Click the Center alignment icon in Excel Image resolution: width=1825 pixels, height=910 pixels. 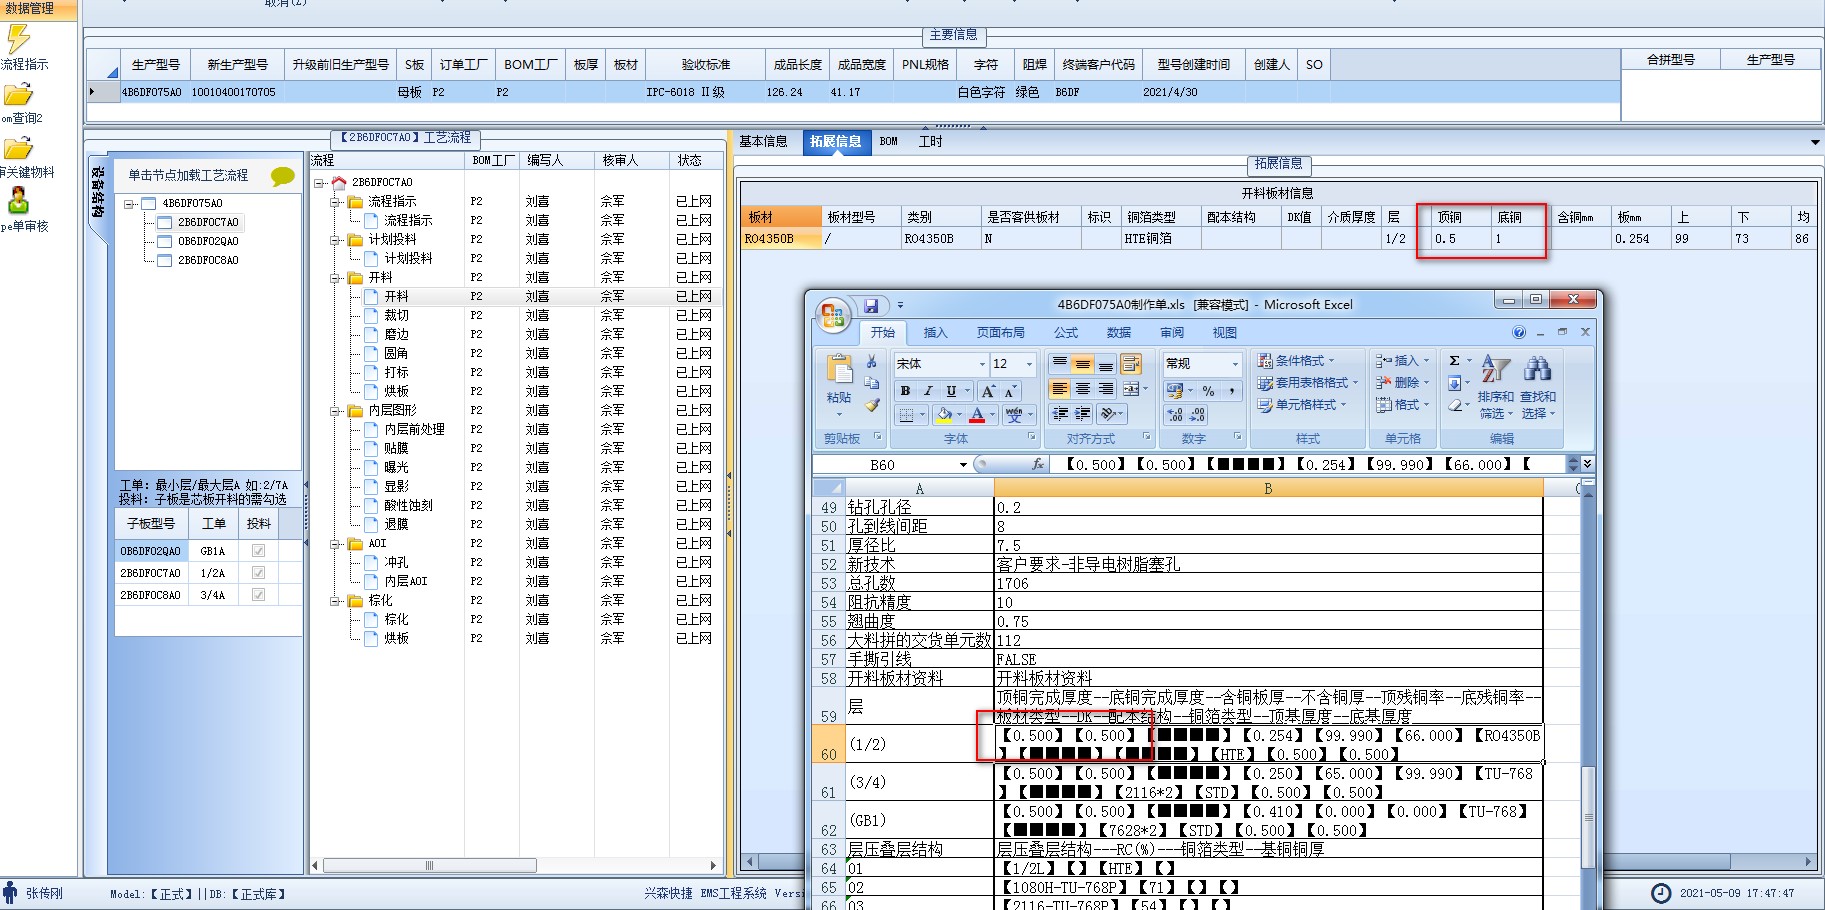click(1083, 389)
